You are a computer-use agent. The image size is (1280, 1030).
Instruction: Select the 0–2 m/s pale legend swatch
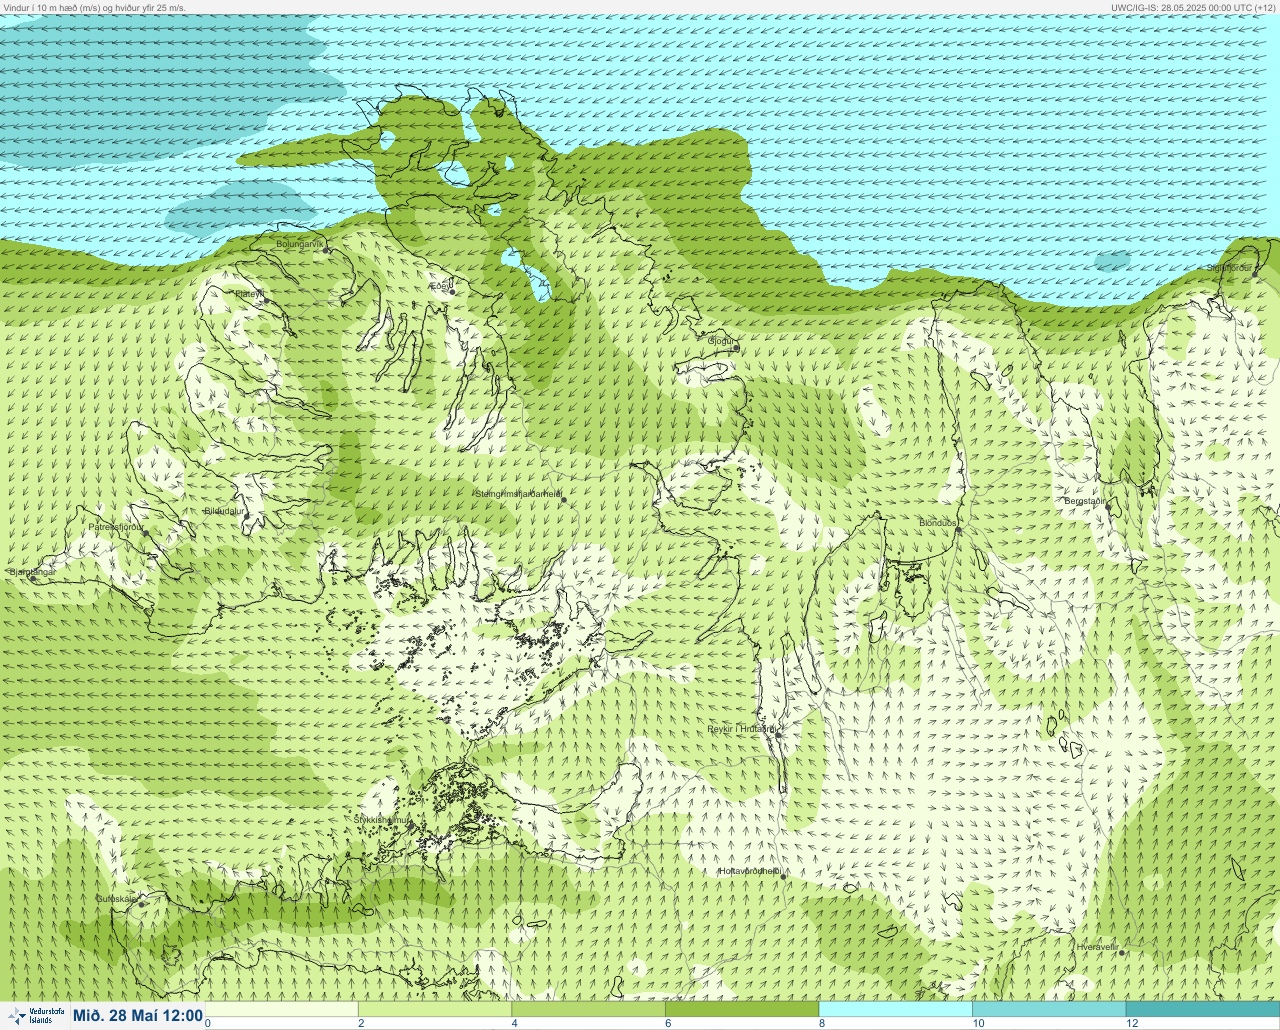point(281,1009)
